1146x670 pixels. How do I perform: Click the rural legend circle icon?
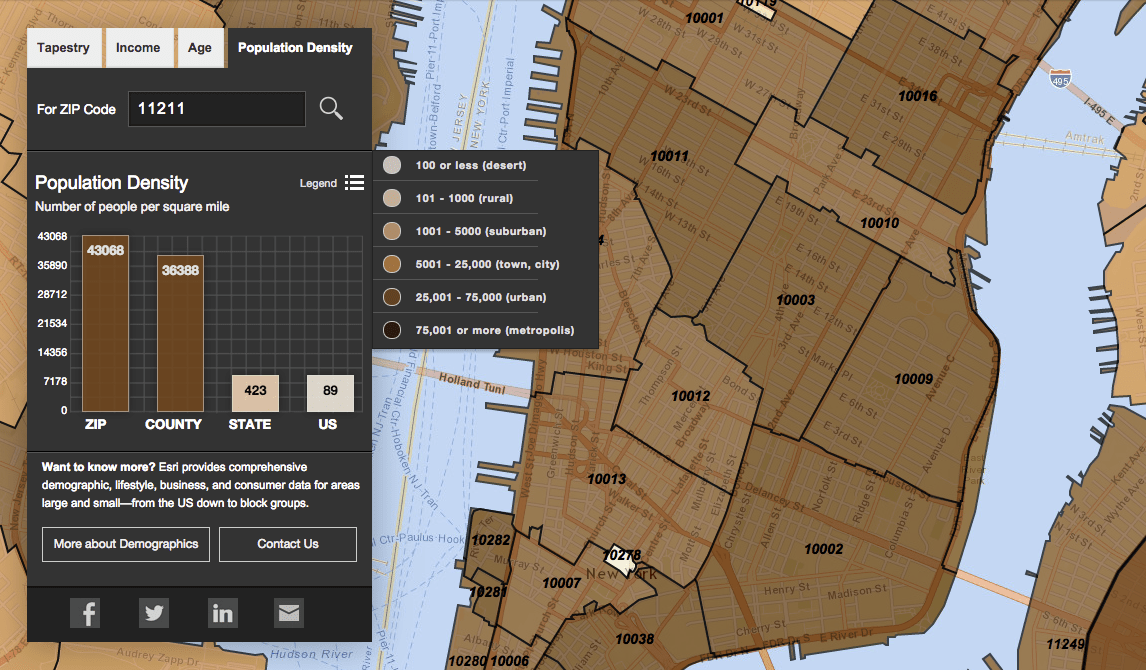389,197
